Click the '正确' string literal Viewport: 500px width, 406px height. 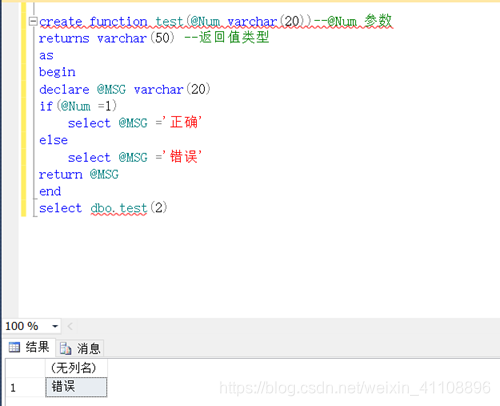182,122
